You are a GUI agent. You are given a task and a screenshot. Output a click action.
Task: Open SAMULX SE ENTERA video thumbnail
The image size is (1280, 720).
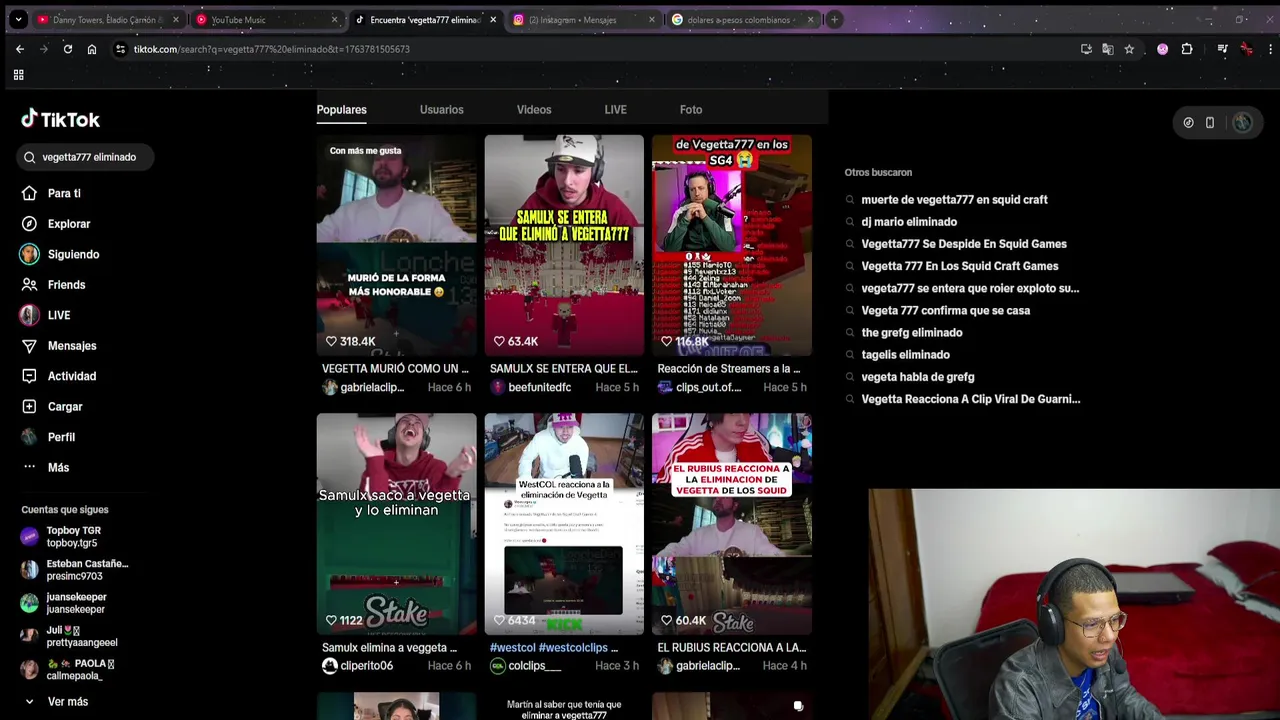(564, 245)
